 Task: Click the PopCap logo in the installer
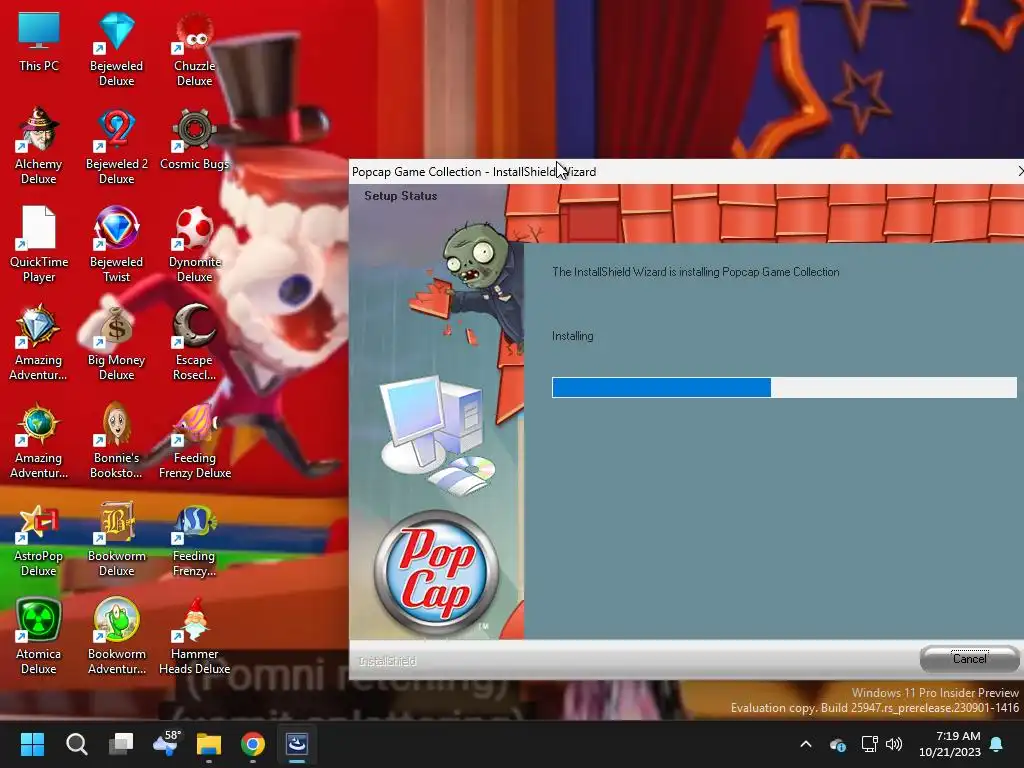(x=436, y=571)
